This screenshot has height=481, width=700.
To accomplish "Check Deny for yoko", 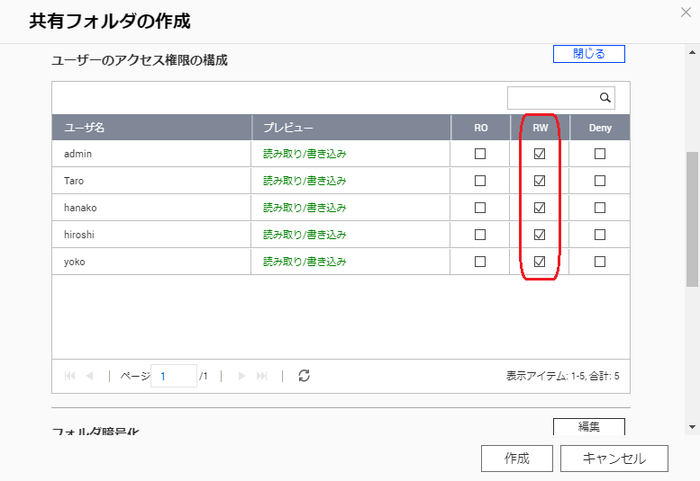I will coord(600,261).
